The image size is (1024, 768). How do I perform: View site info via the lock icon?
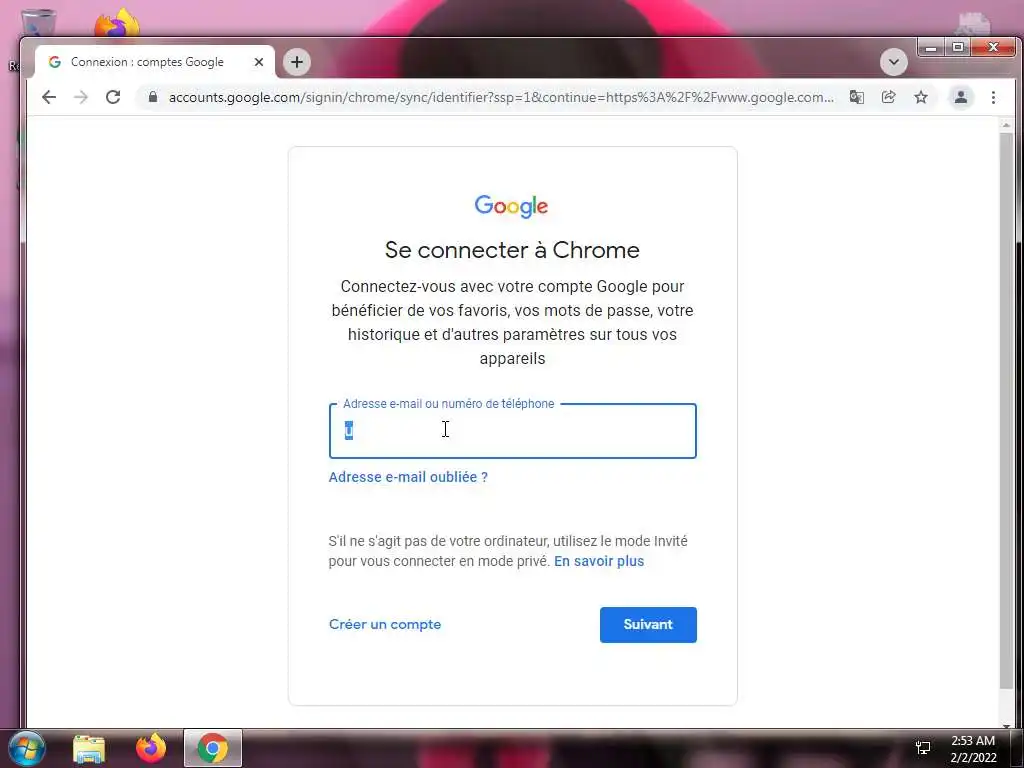click(153, 97)
